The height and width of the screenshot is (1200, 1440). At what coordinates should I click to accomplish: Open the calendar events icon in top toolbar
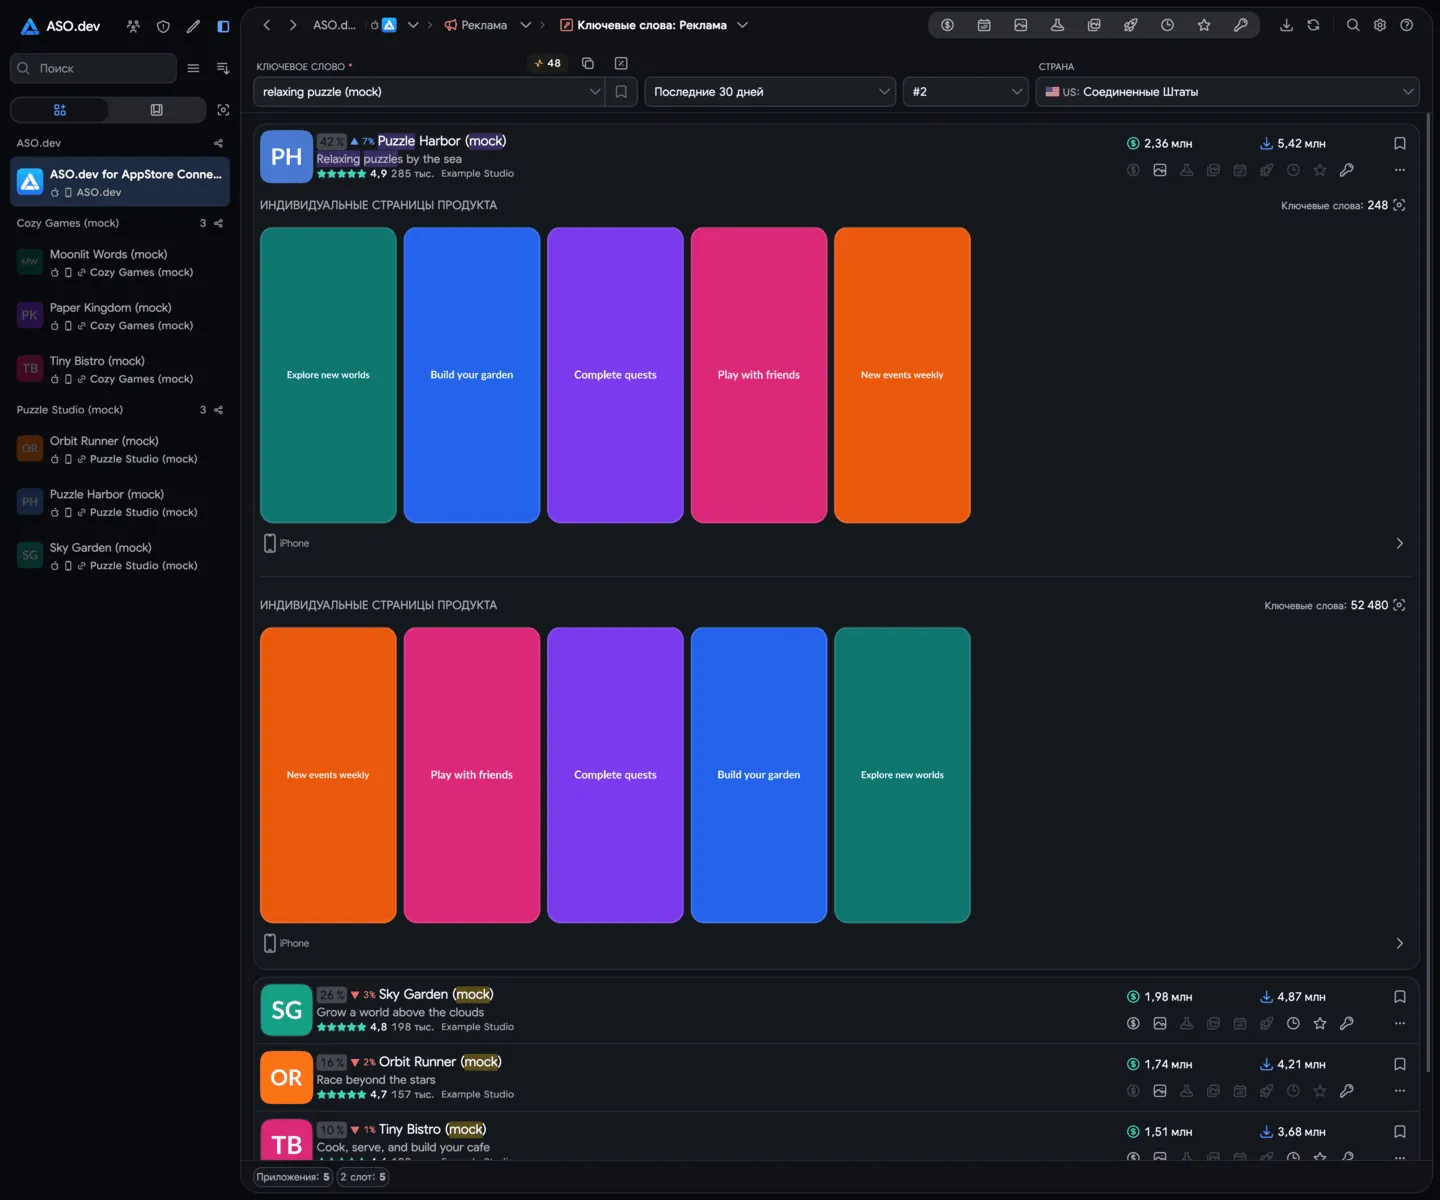(984, 25)
